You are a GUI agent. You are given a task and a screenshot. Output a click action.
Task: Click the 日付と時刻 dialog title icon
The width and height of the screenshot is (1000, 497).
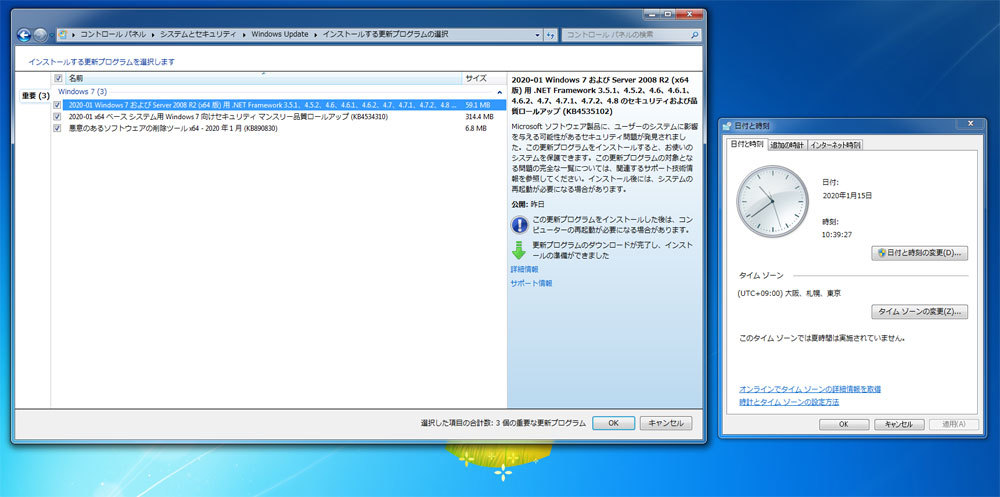(727, 126)
